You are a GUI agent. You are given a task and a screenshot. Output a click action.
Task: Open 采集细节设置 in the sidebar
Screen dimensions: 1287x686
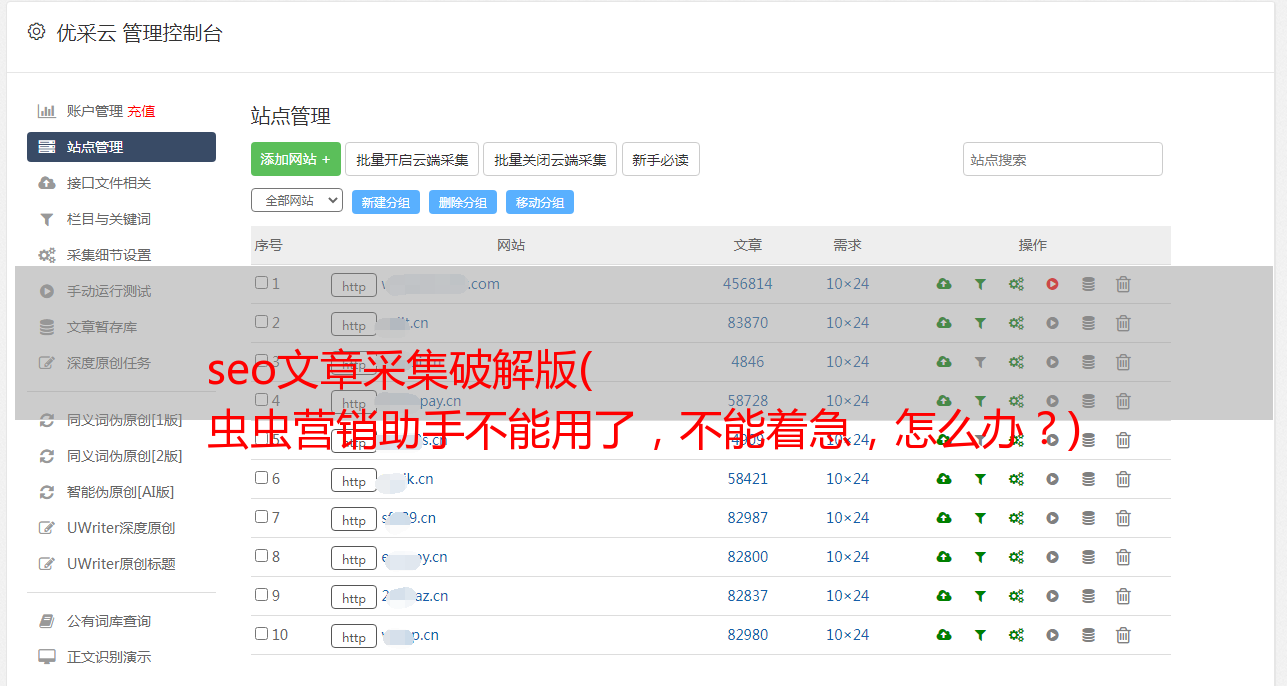click(108, 255)
